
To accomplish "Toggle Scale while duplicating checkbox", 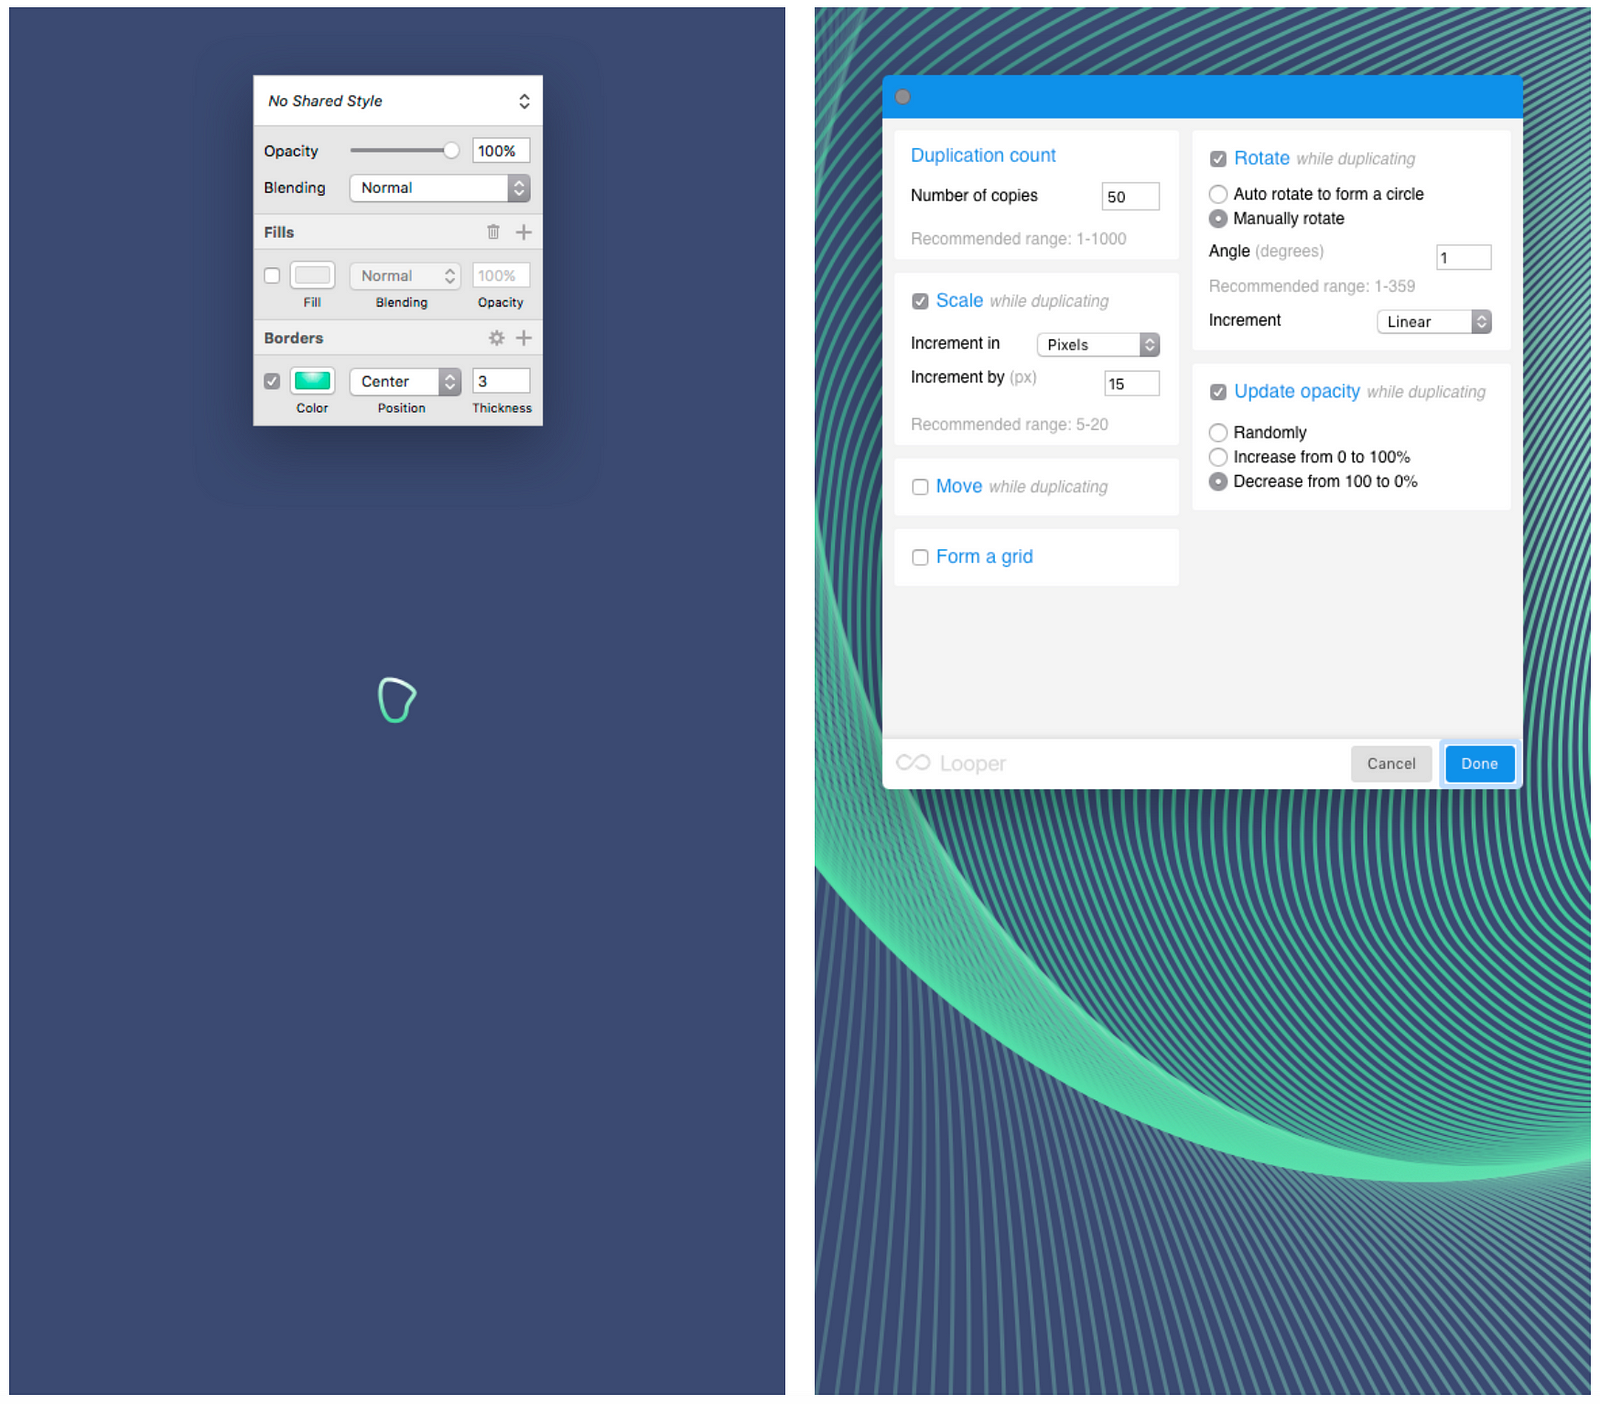I will click(920, 301).
